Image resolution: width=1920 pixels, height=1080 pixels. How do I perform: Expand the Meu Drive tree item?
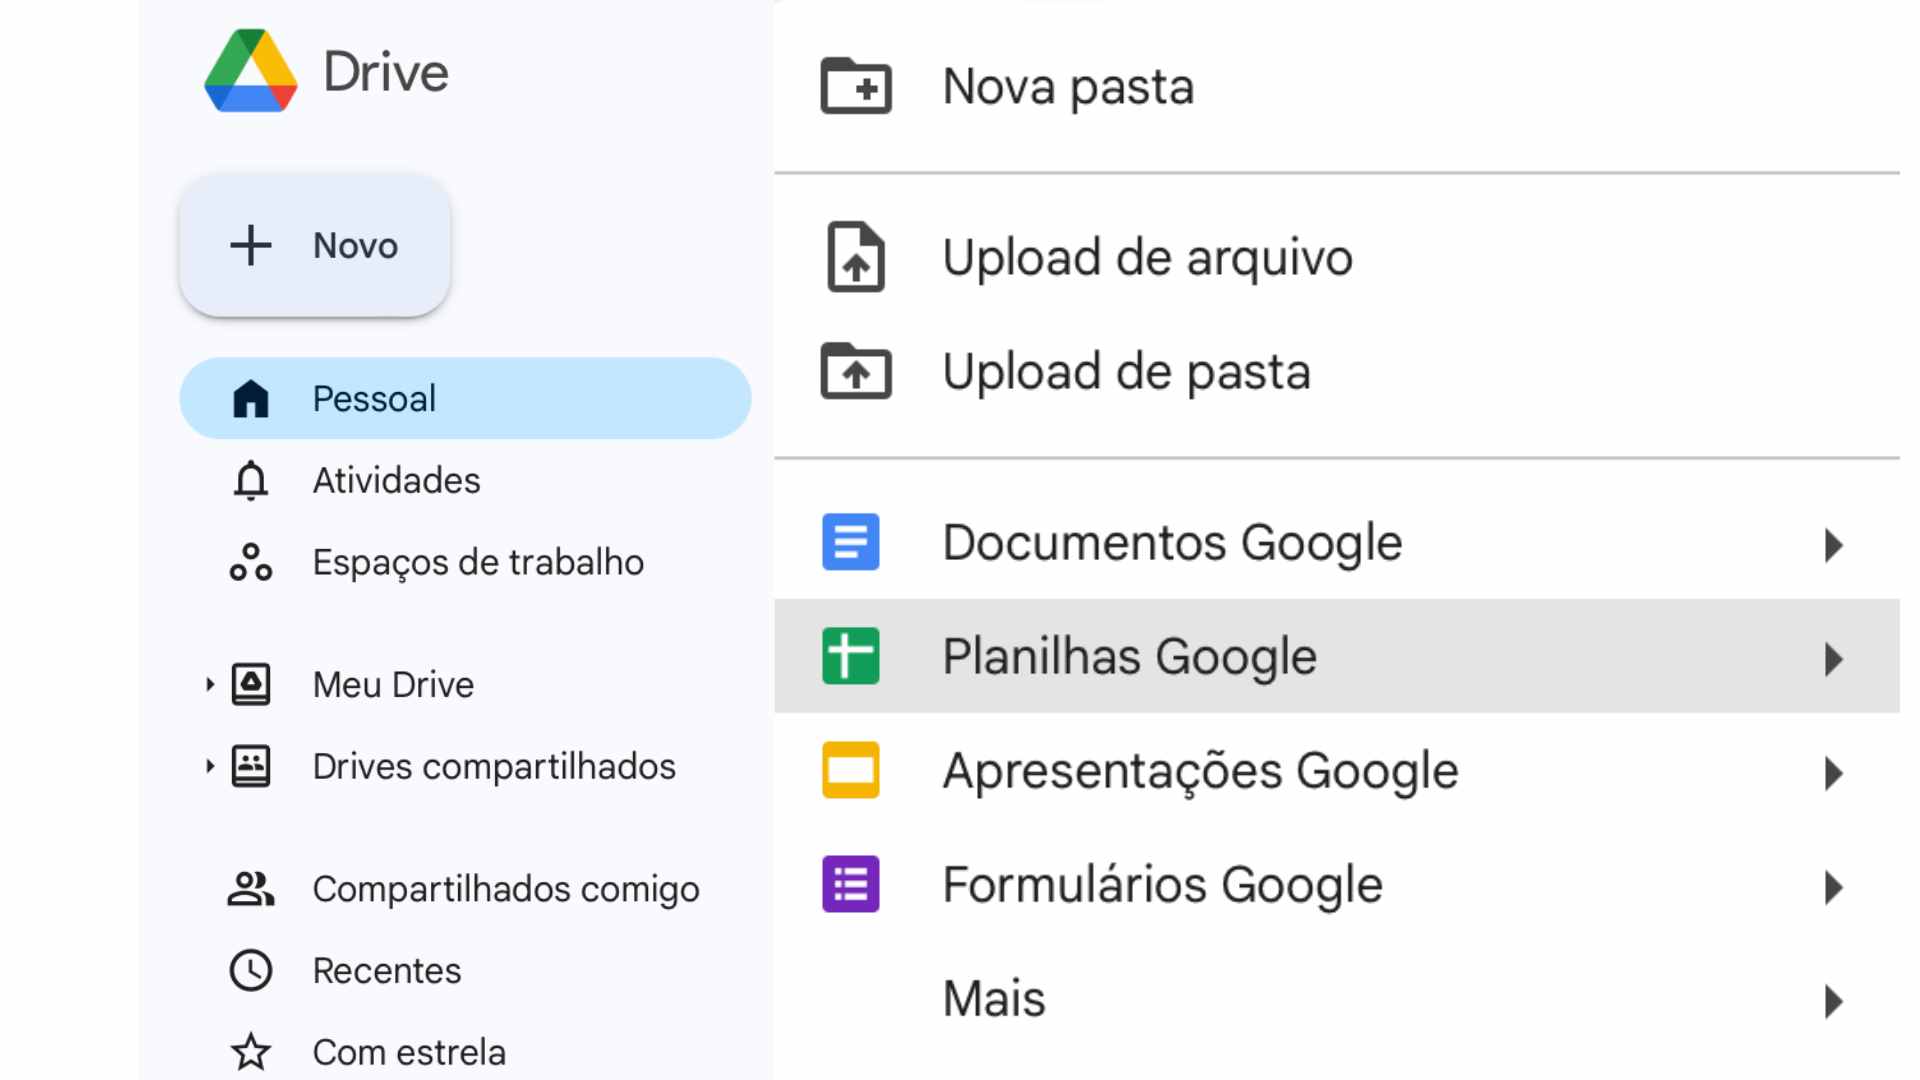209,684
